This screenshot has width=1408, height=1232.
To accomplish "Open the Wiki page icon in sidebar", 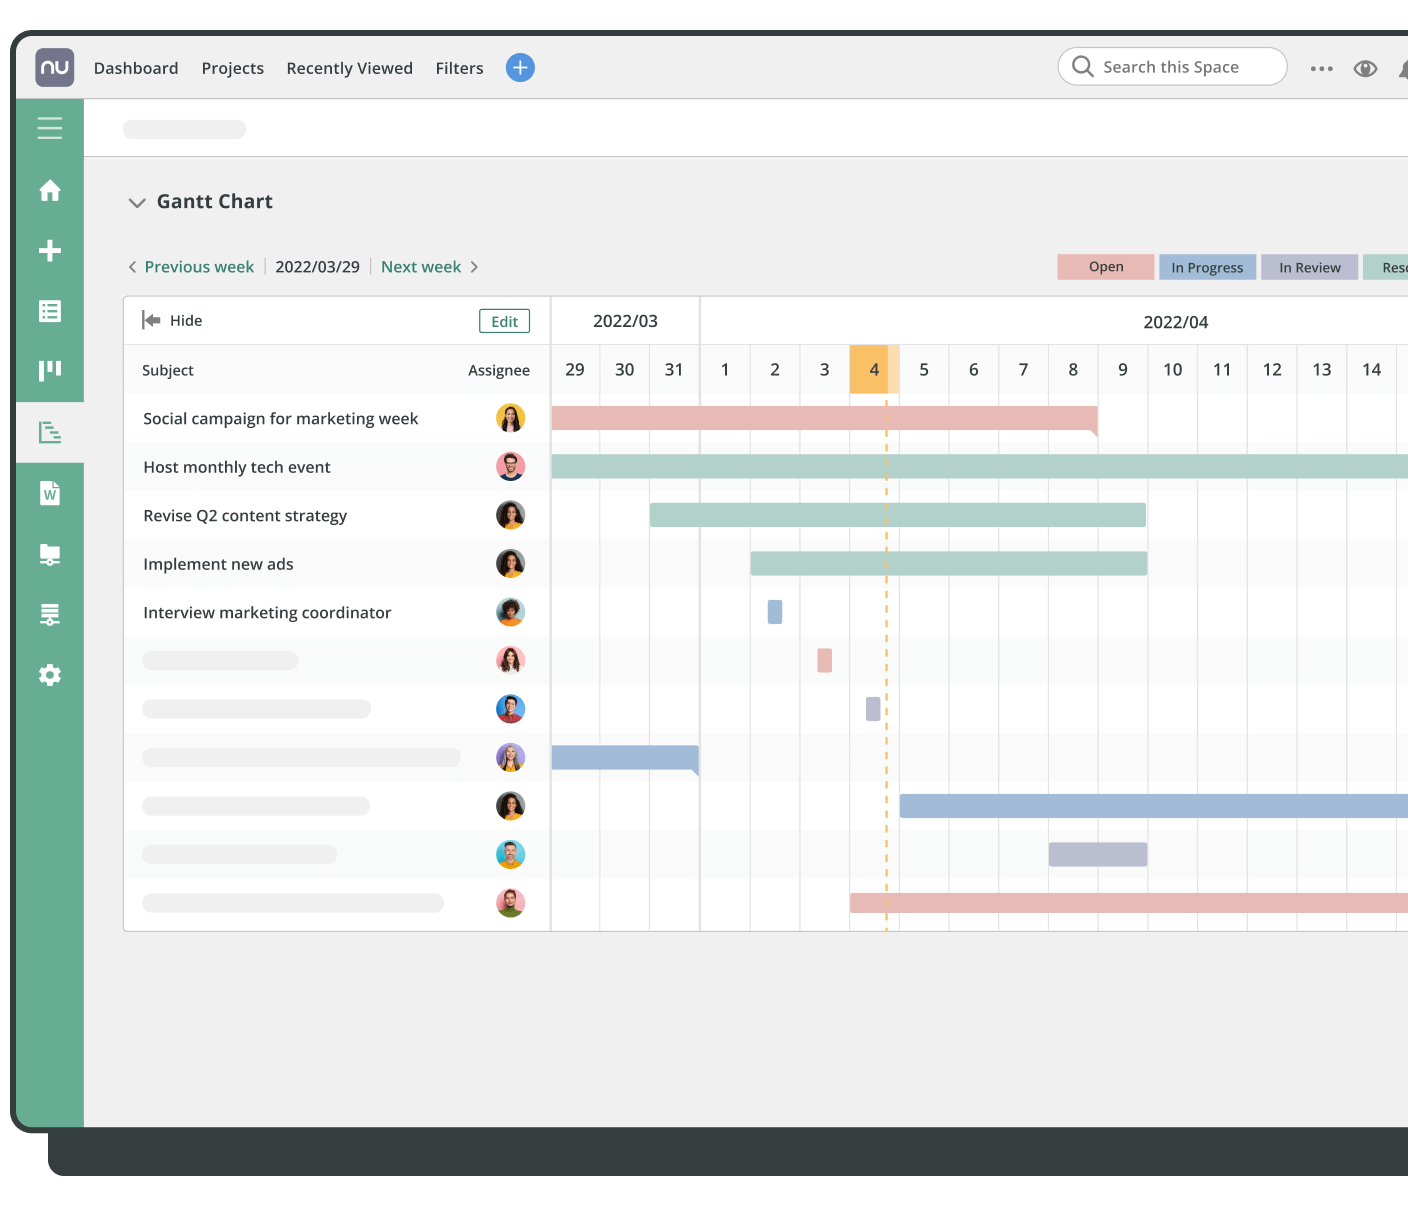I will 50,492.
